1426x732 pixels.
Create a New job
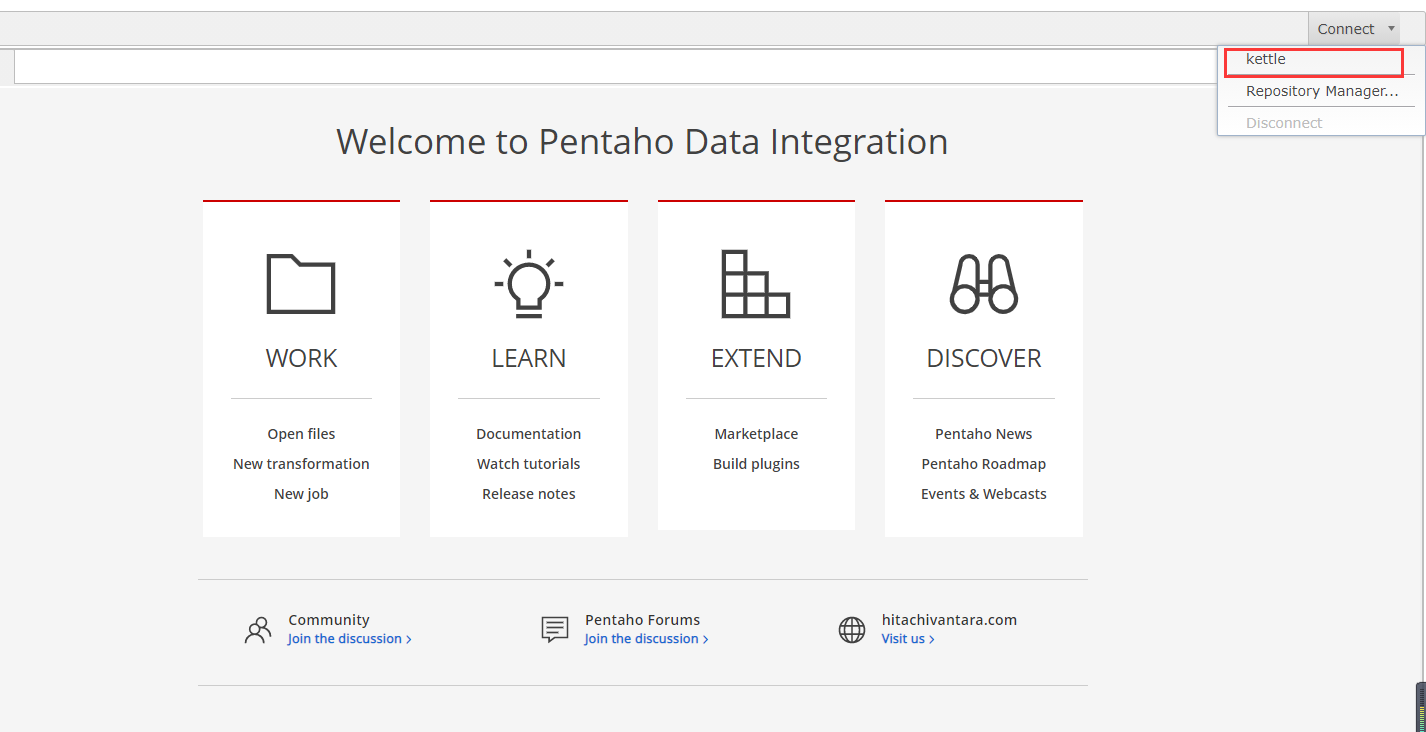(x=301, y=494)
